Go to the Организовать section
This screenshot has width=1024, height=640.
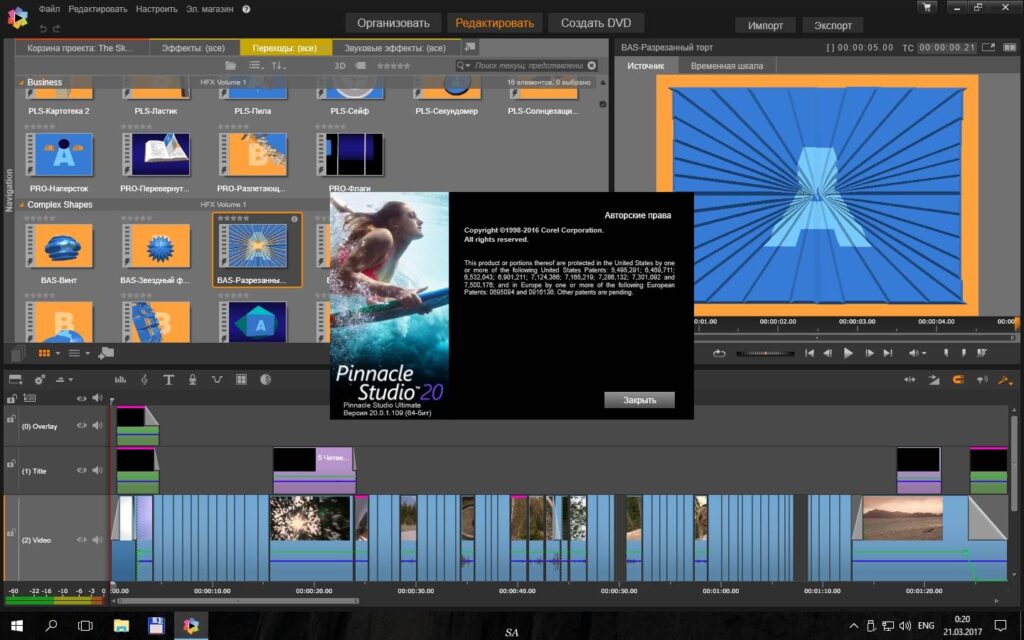pyautogui.click(x=393, y=23)
